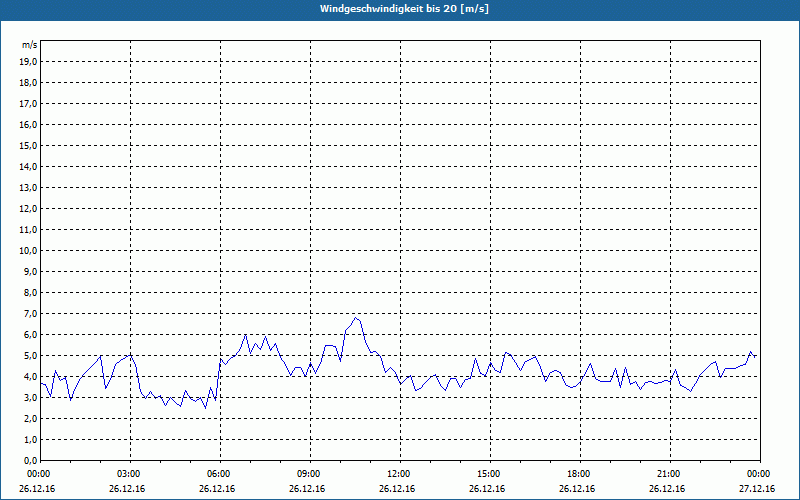Select the "06:00" time label
The width and height of the screenshot is (800, 500).
coord(220,474)
